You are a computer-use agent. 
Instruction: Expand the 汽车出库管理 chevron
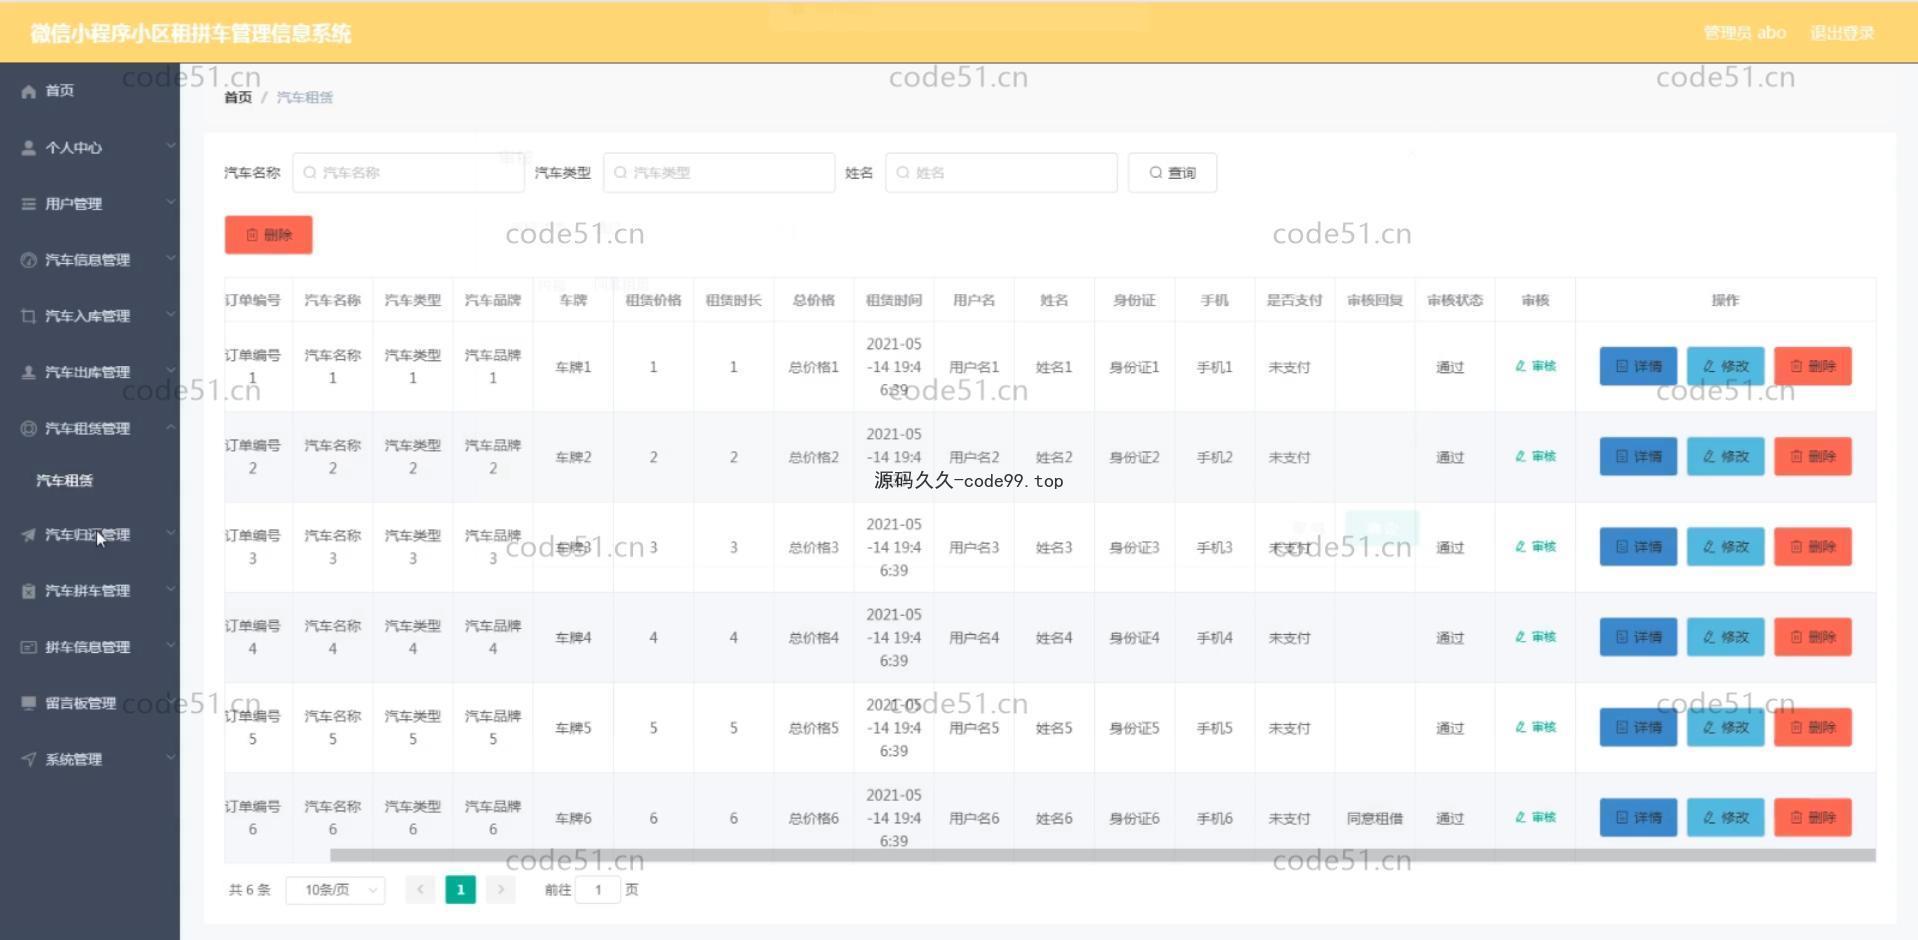pos(170,370)
